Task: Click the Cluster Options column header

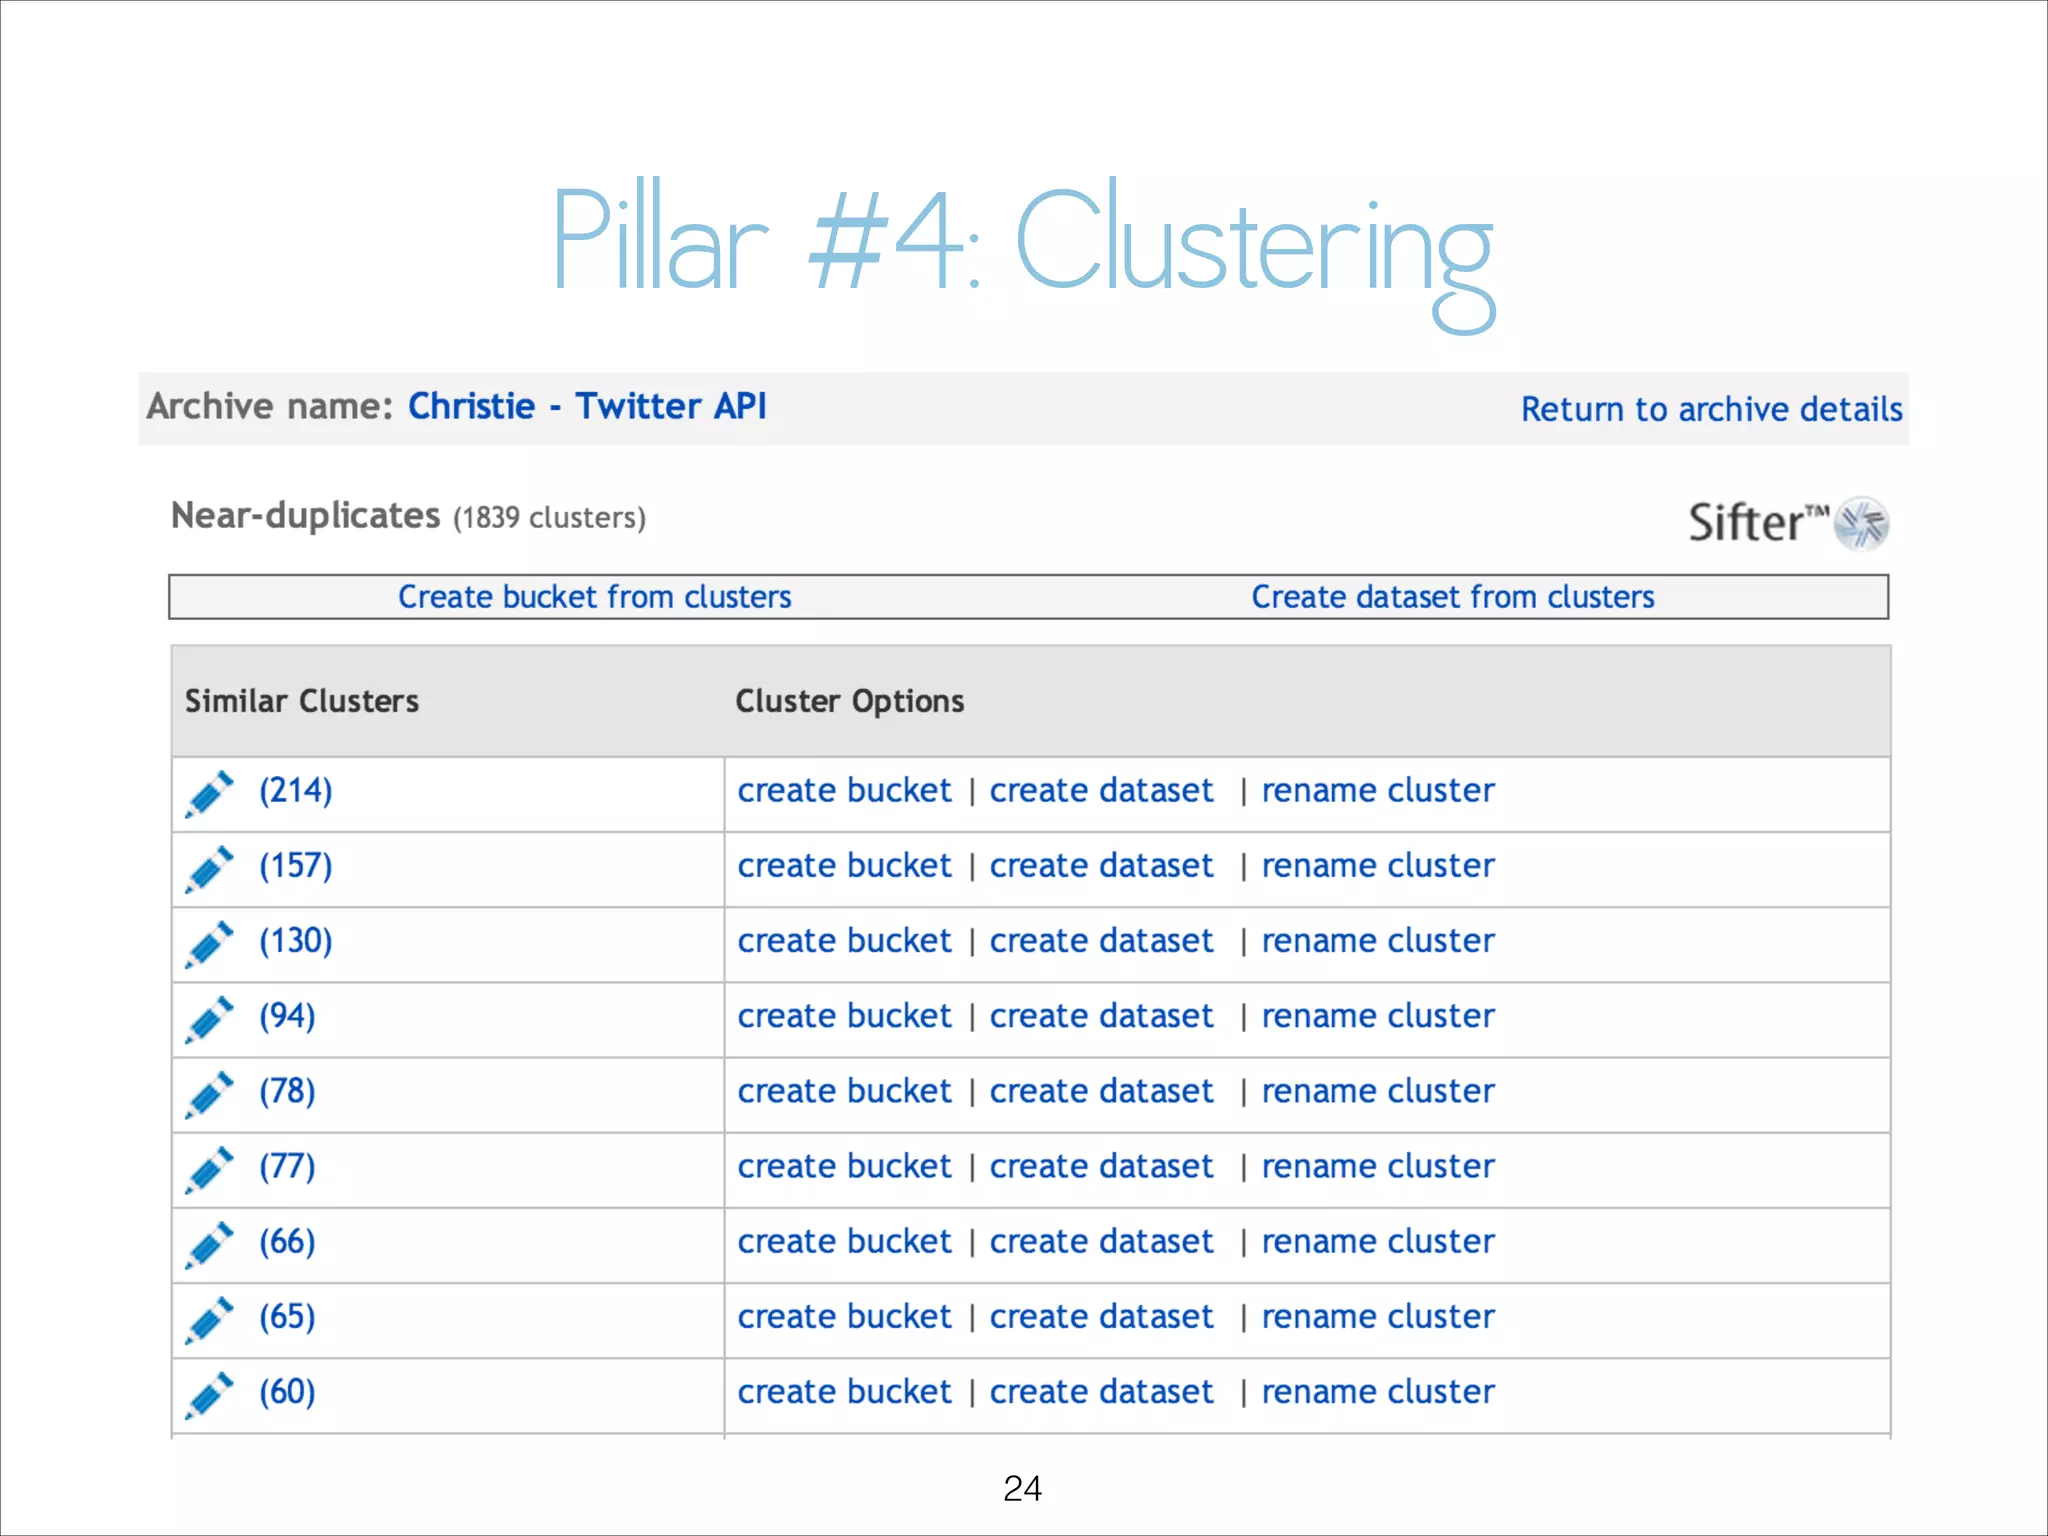Action: (x=850, y=701)
